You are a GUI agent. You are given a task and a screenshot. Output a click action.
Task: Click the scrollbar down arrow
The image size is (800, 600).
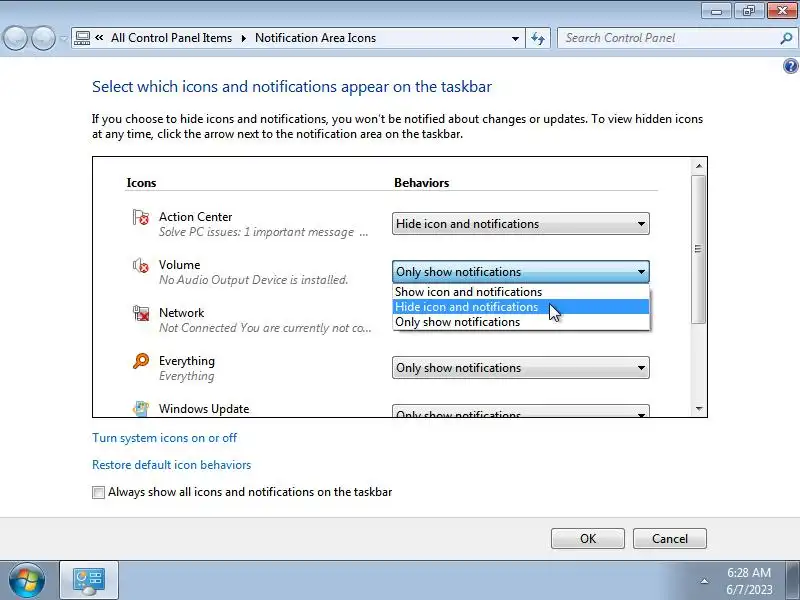[x=698, y=409]
